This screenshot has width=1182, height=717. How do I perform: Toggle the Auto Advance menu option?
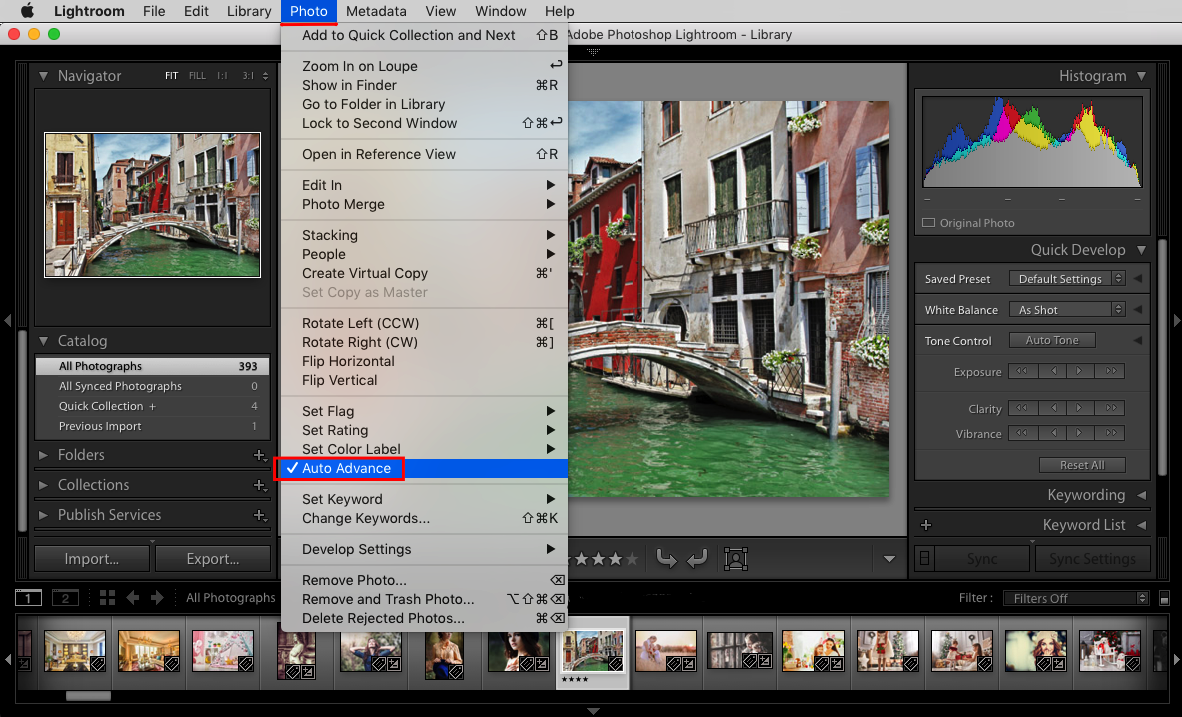(x=424, y=468)
